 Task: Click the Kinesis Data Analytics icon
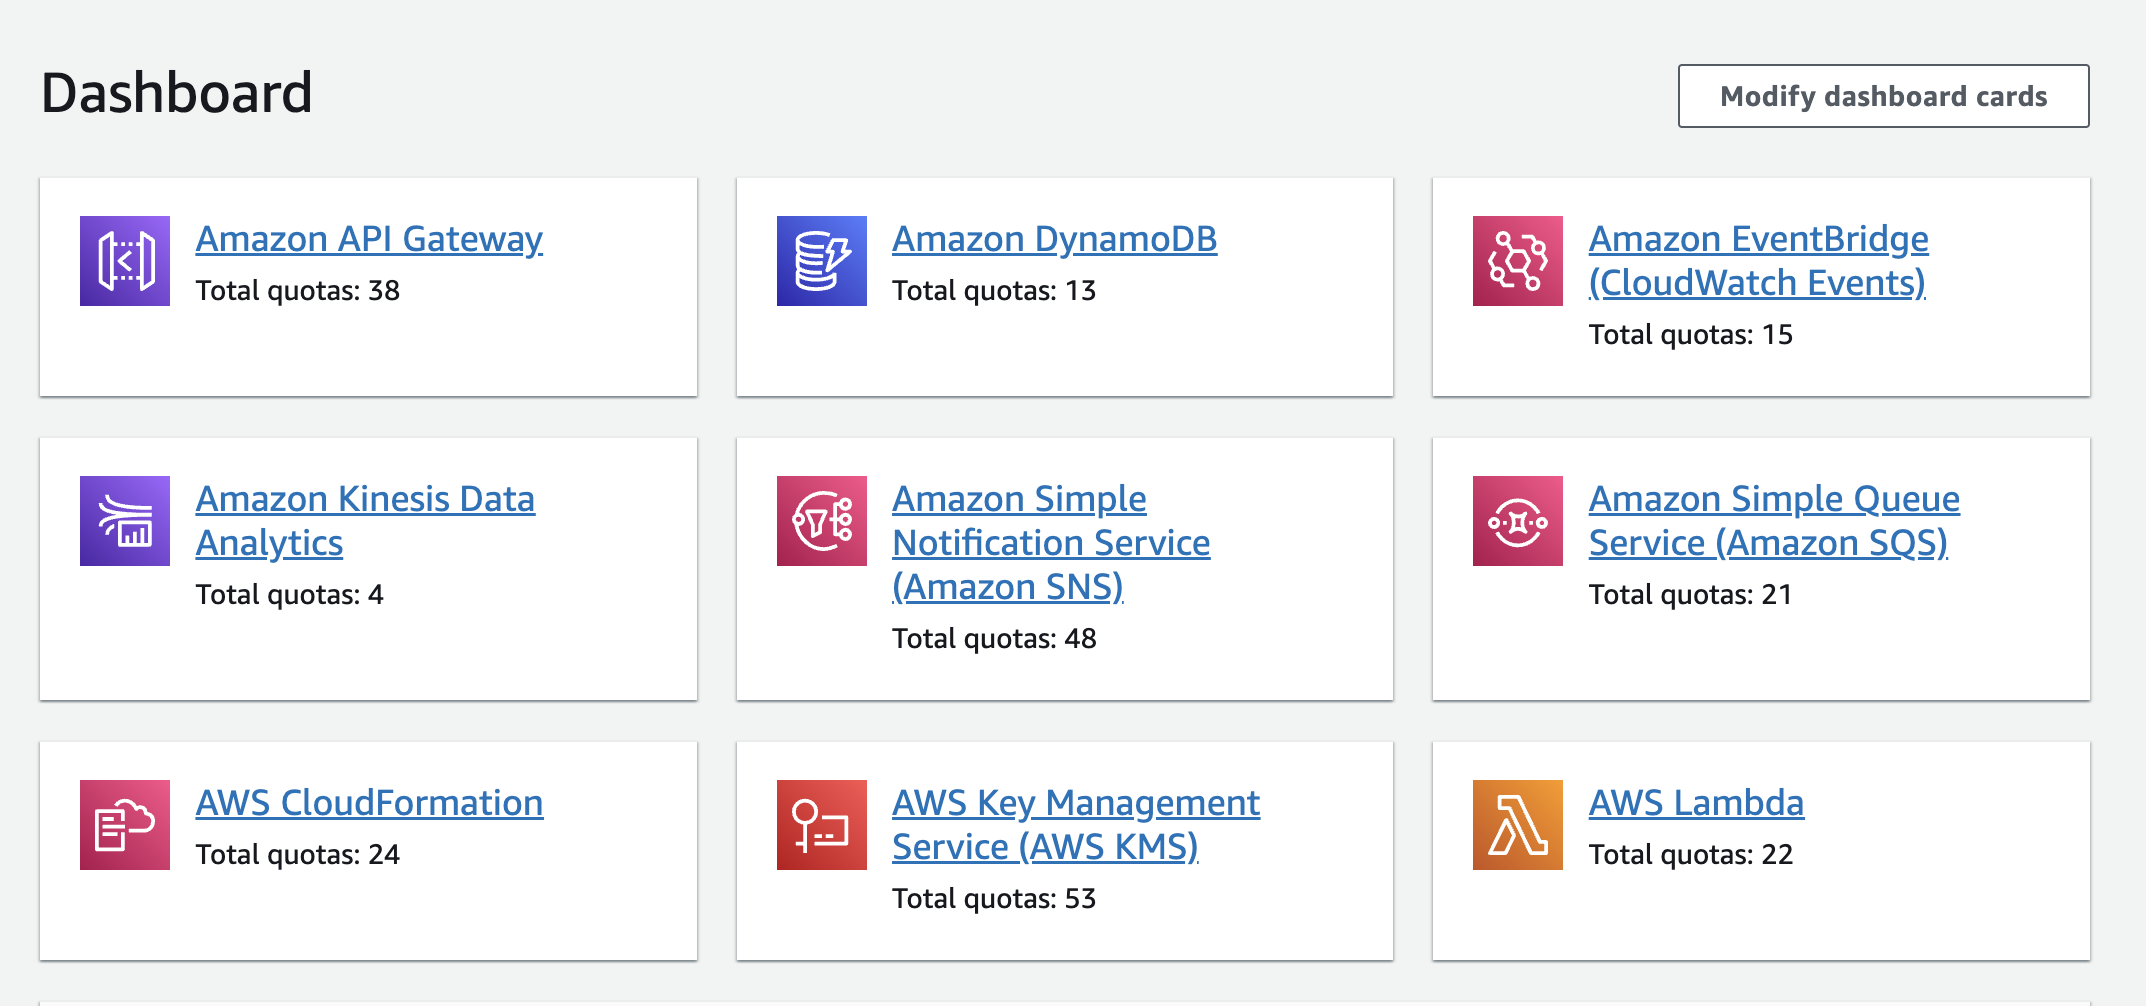[x=125, y=521]
